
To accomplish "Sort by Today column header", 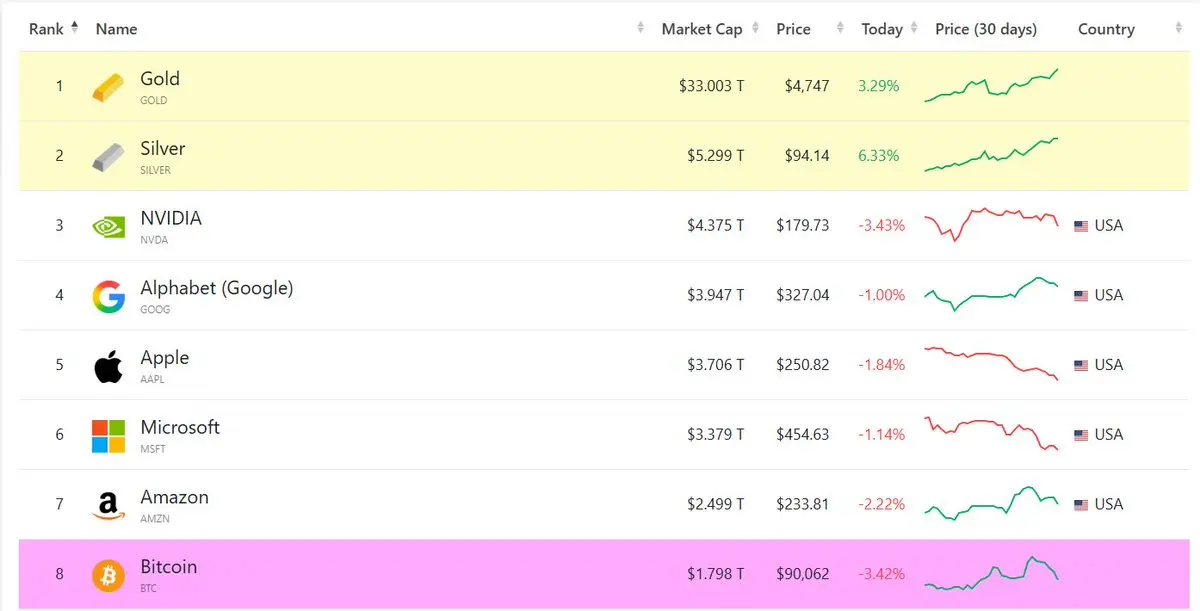I will tap(882, 29).
